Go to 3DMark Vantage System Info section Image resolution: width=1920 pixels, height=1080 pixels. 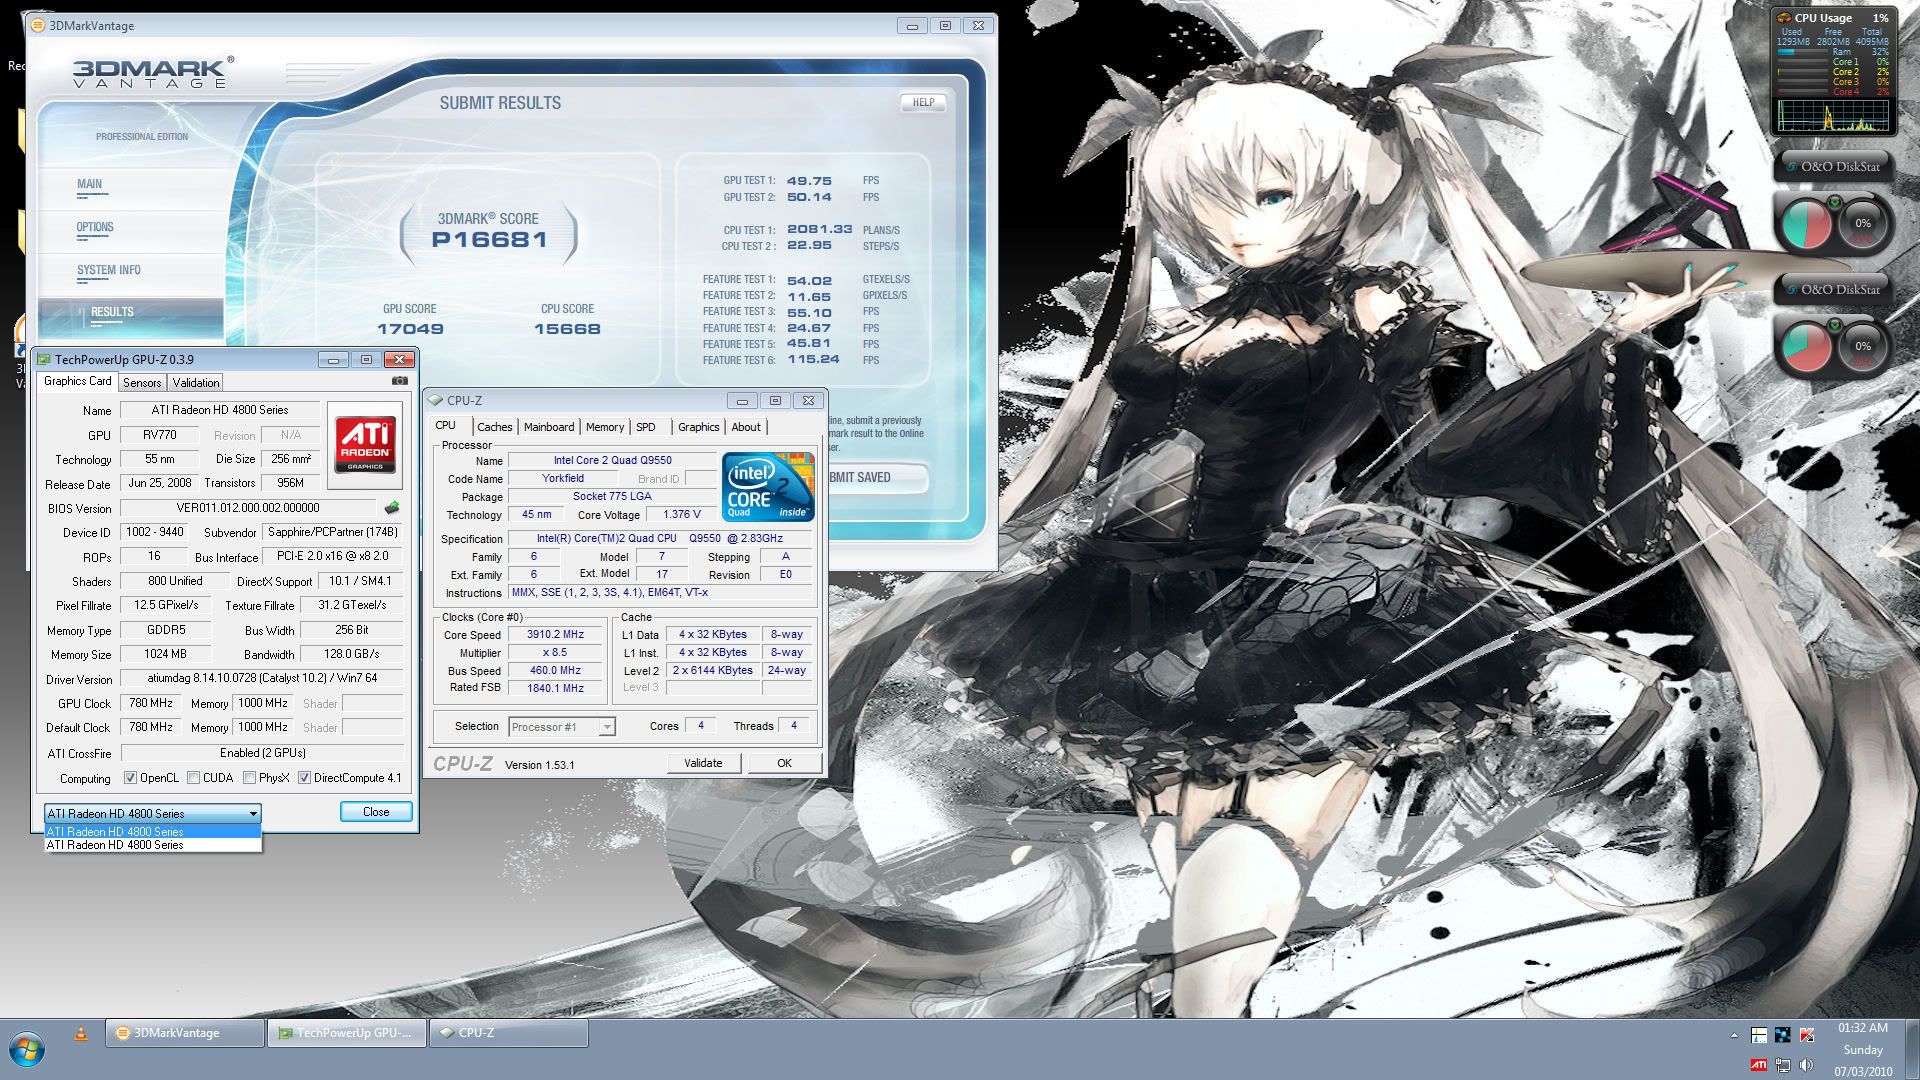[108, 271]
